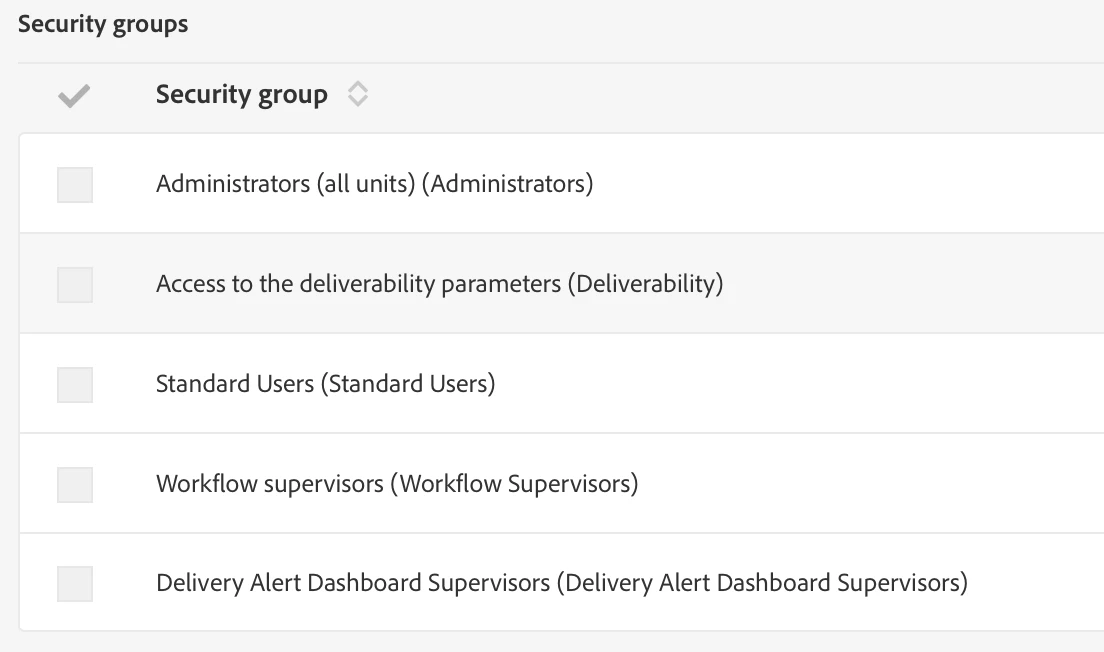Screen dimensions: 1104x652
Task: Select the Workflow supervisors checkbox
Action: [75, 485]
